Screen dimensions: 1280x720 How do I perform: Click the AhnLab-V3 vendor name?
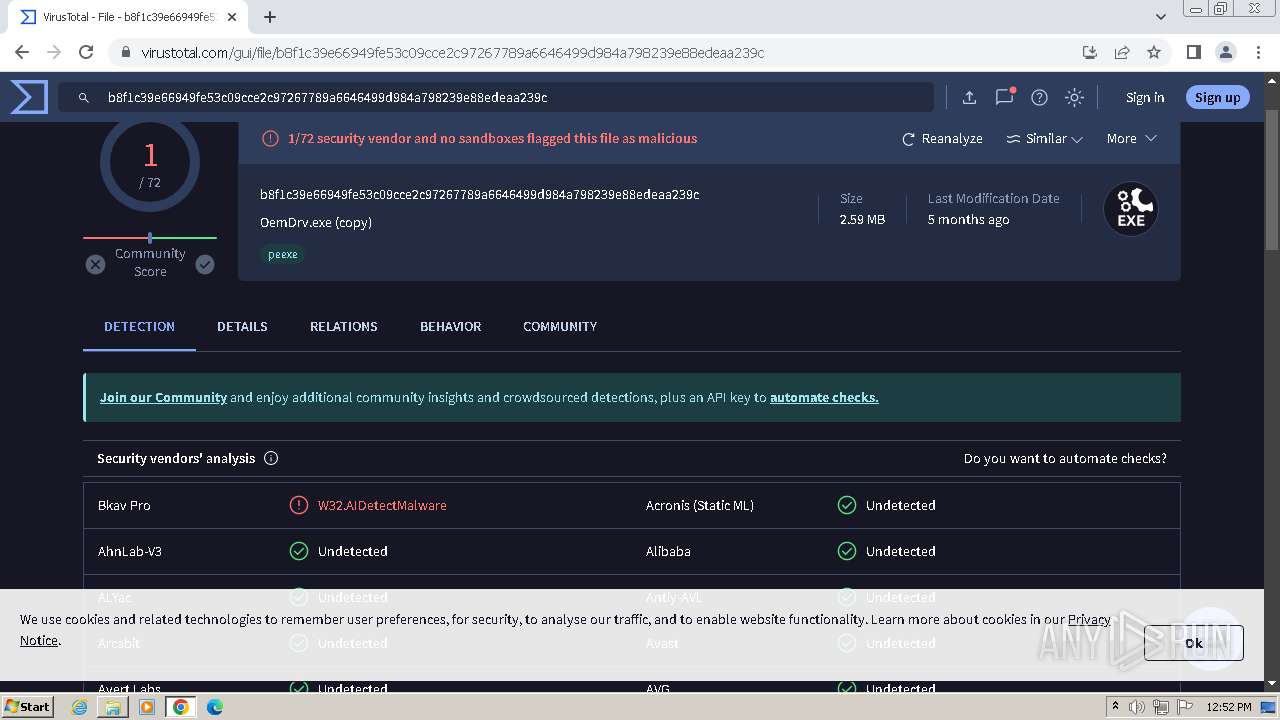(x=130, y=551)
